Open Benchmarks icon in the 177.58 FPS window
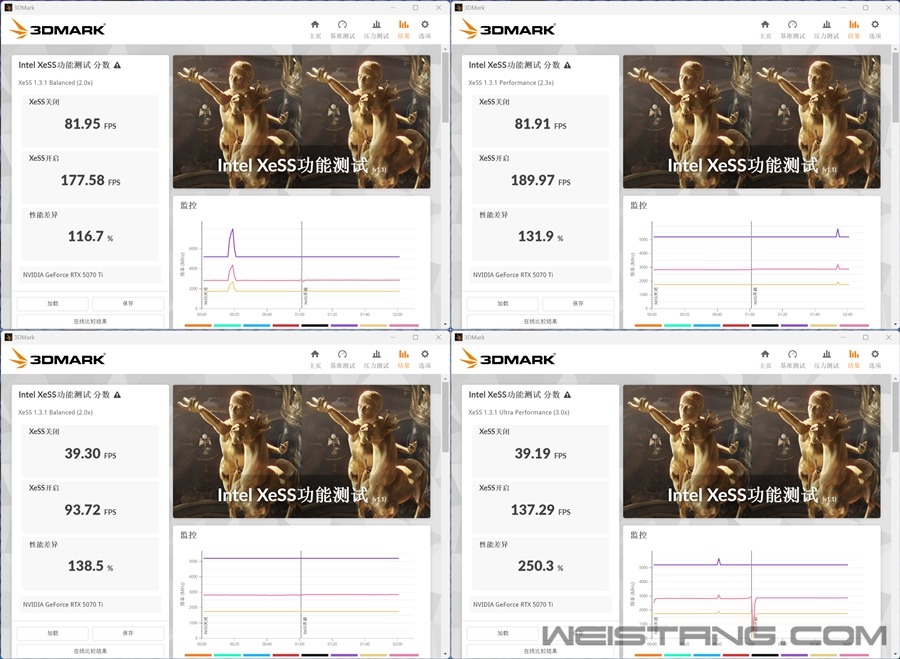This screenshot has width=900, height=659. [342, 29]
